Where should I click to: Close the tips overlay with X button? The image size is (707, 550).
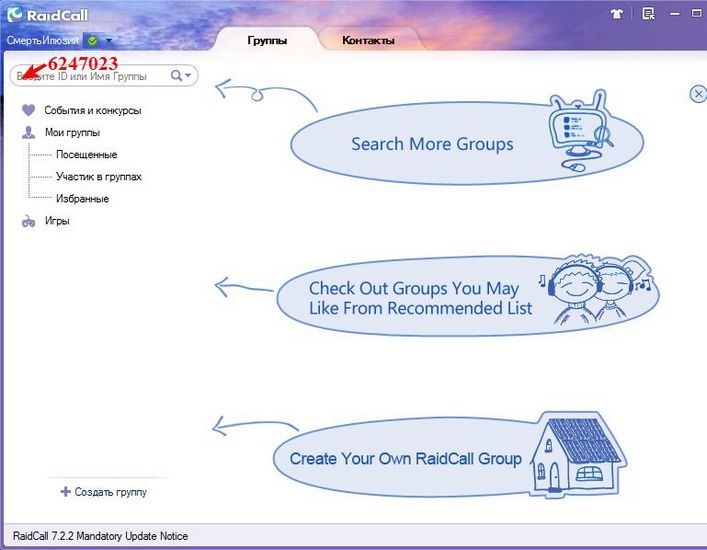click(x=698, y=94)
